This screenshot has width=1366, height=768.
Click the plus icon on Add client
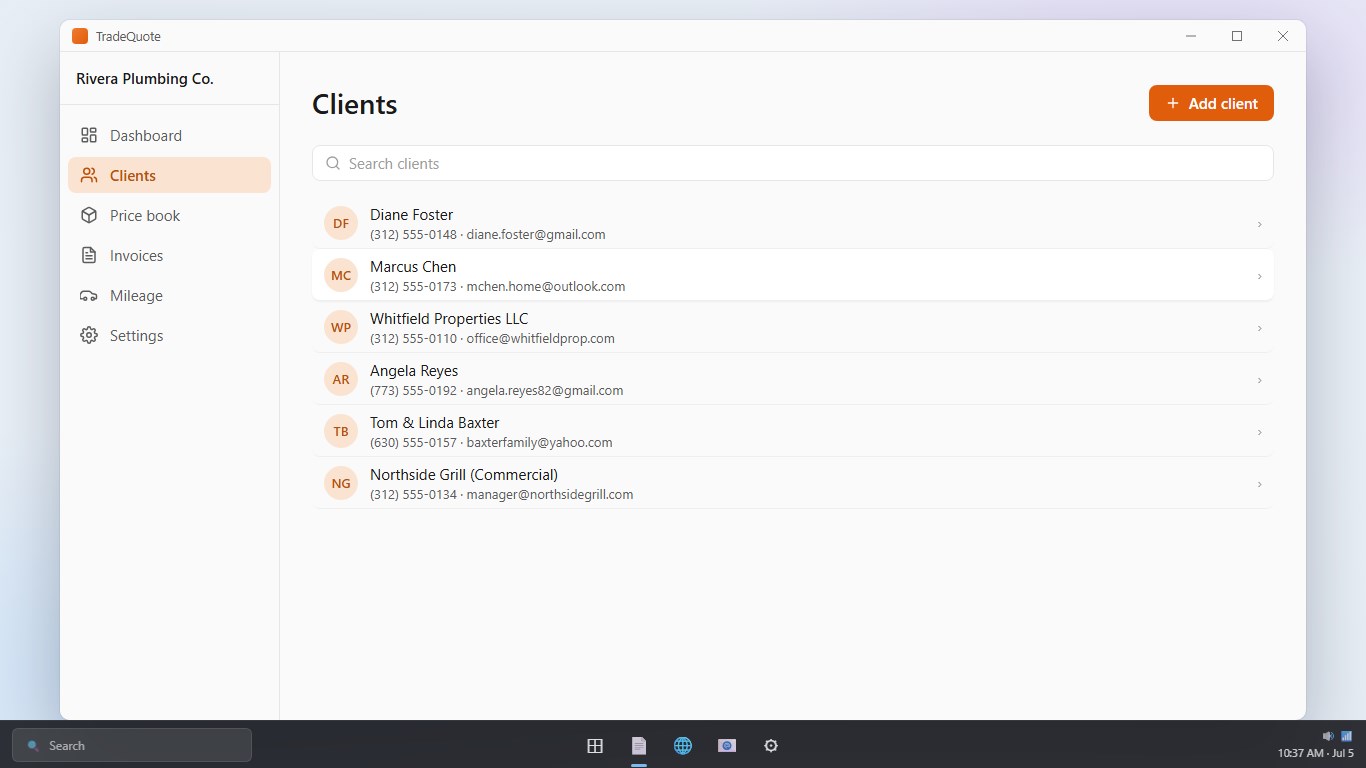[x=1173, y=103]
